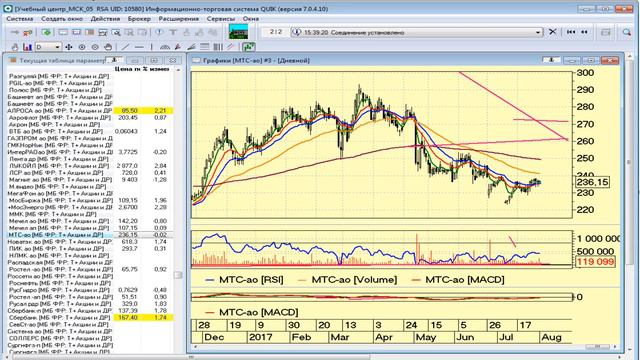Click the blue info icon in toolbar
The image size is (640, 360).
pyautogui.click(x=159, y=32)
